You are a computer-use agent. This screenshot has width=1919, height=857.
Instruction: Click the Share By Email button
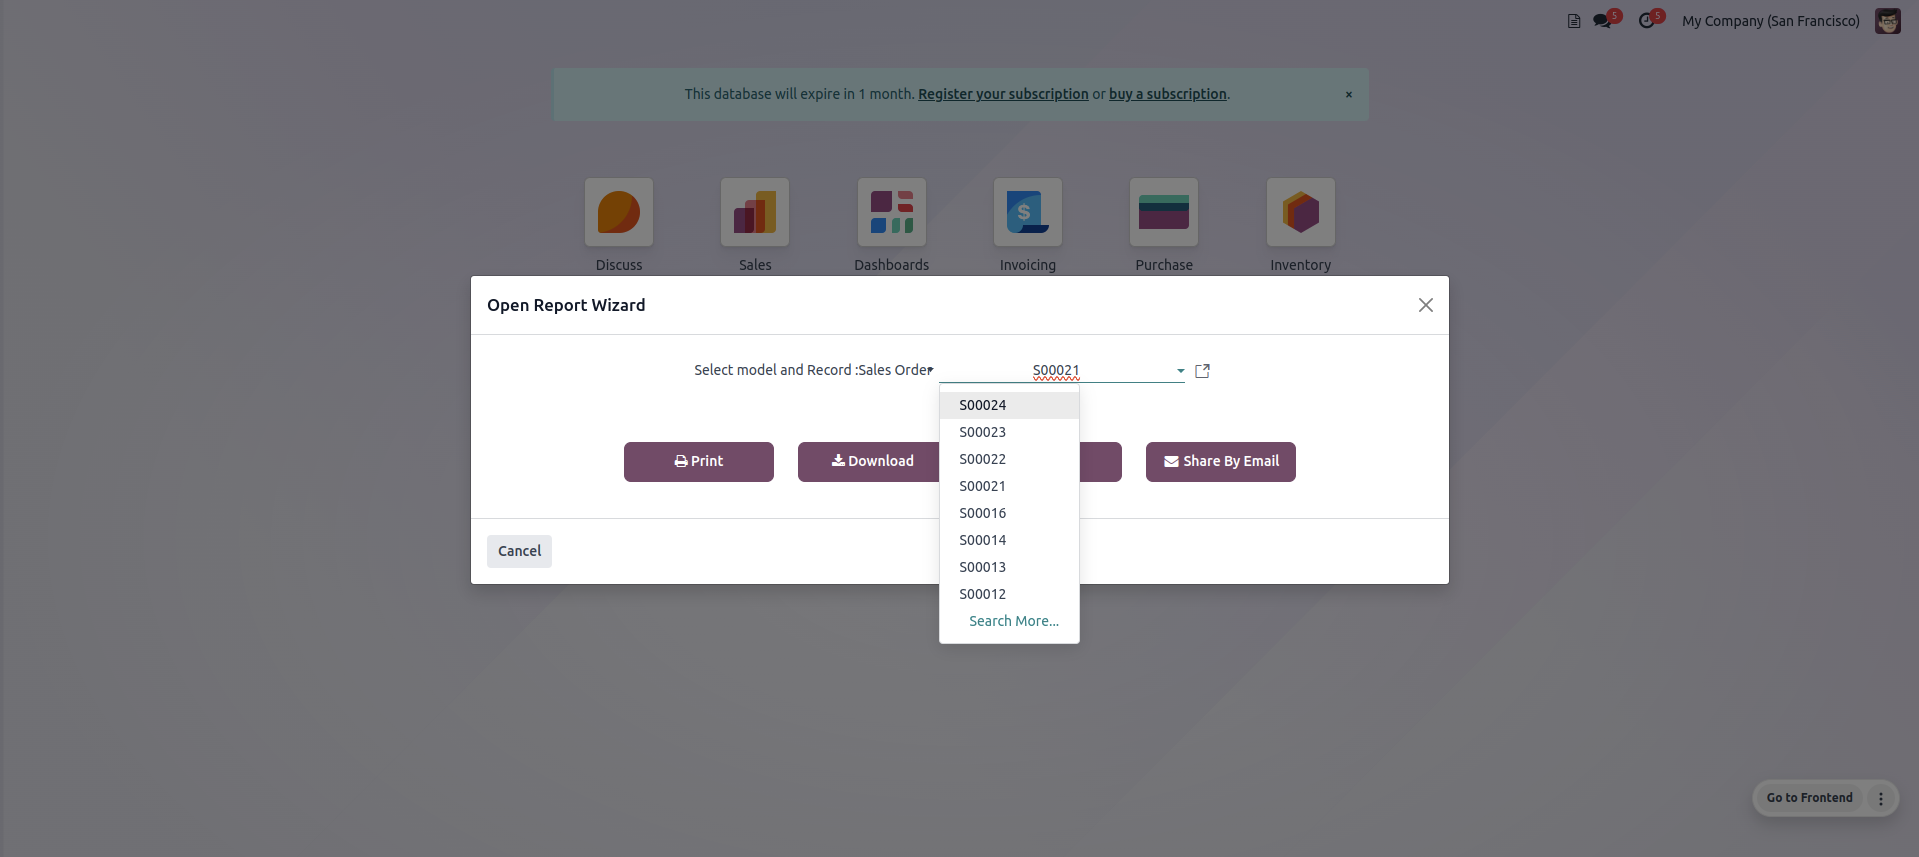coord(1220,461)
